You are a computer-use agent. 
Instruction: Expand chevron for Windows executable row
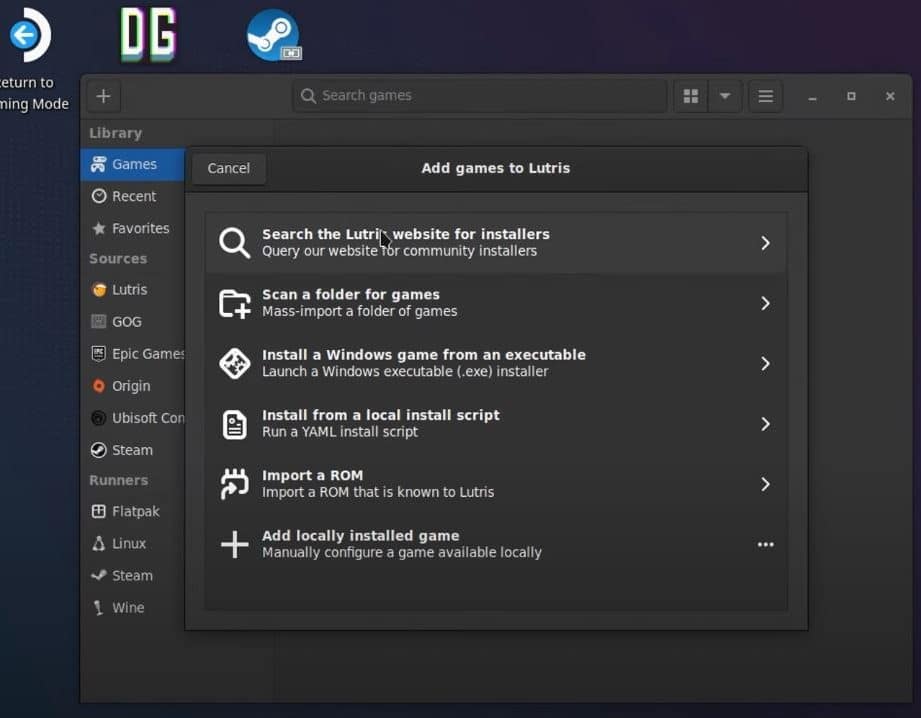click(x=765, y=364)
